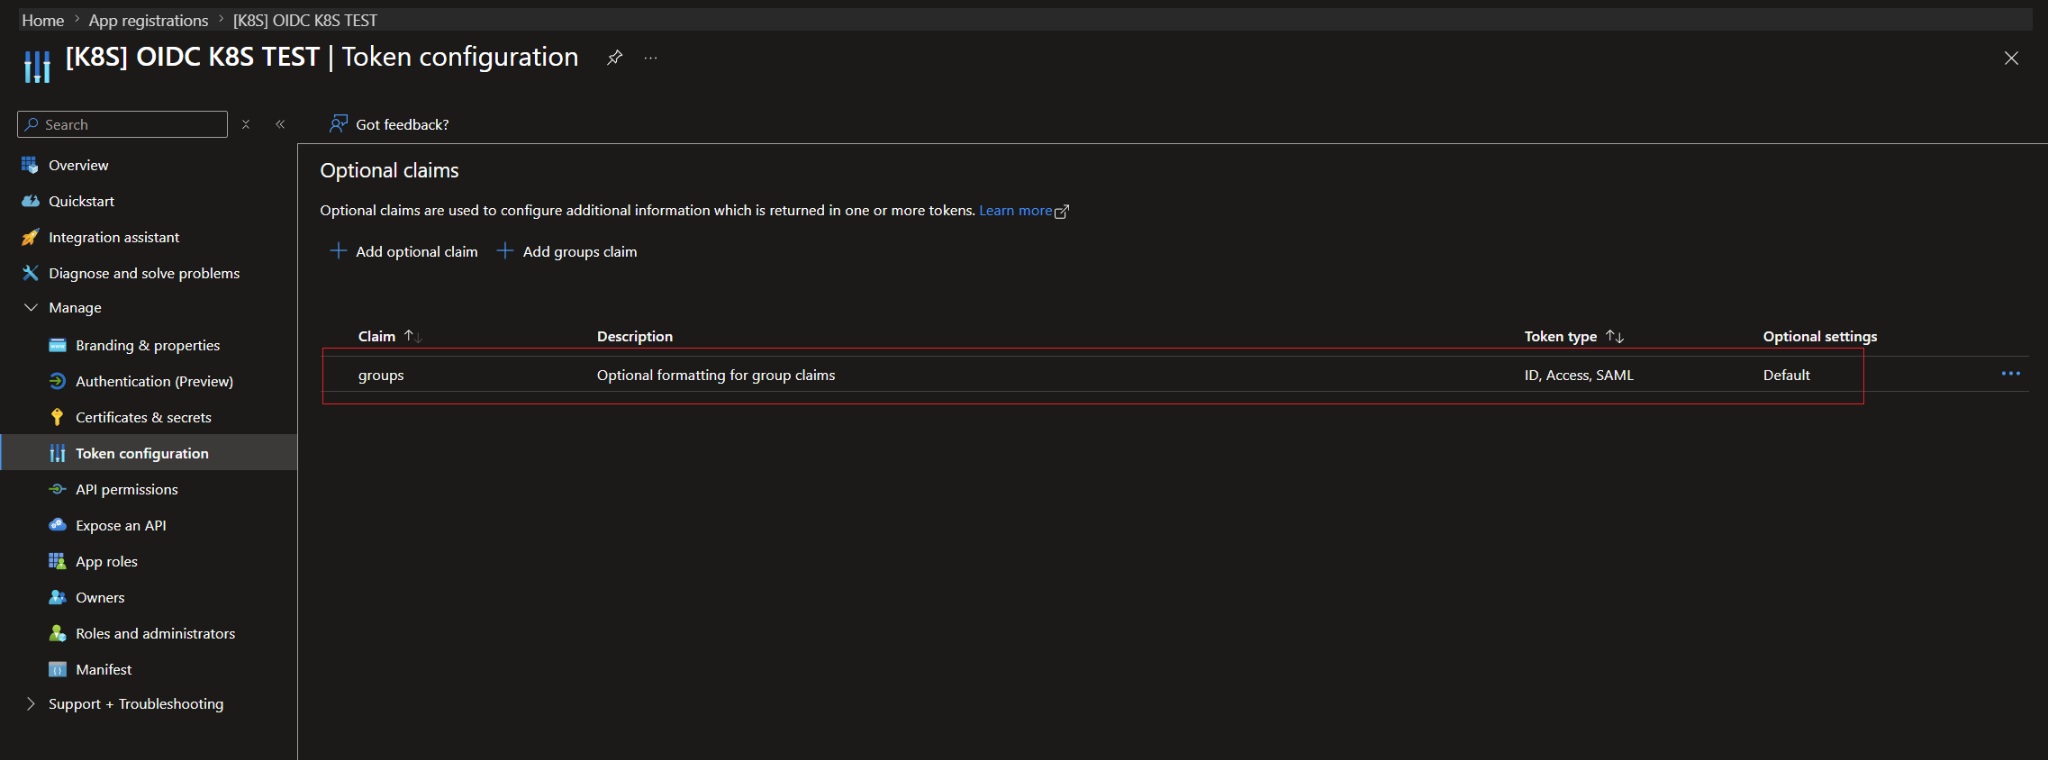Click the Diagnose and solve problems wrench icon
The image size is (2048, 760).
pyautogui.click(x=30, y=273)
